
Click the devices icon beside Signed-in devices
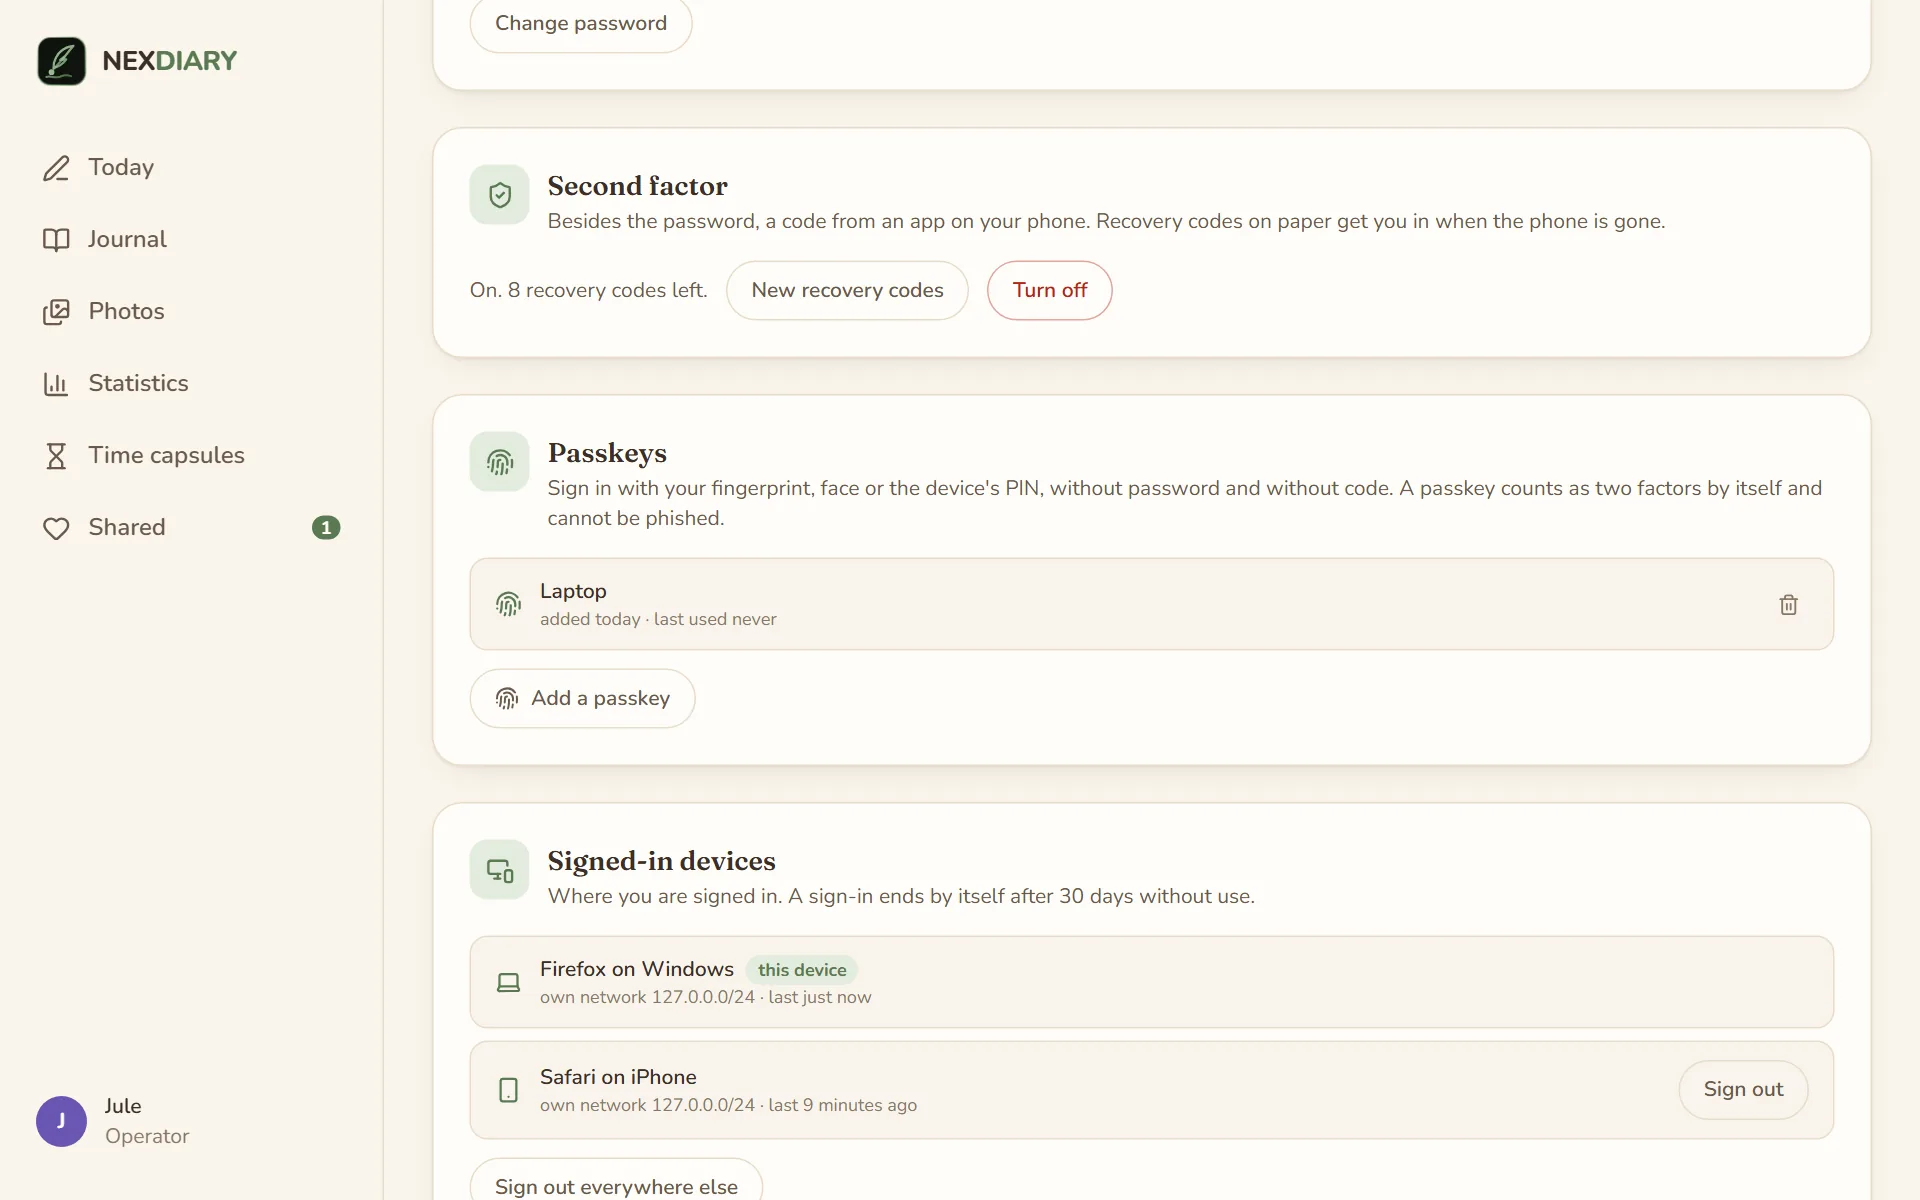coord(500,870)
